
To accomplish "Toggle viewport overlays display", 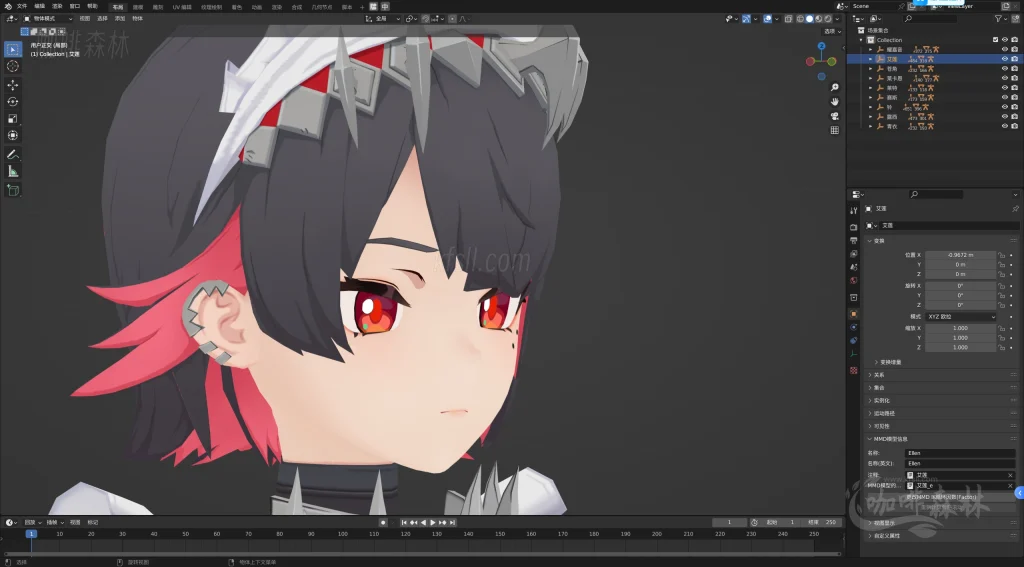I will tap(768, 19).
